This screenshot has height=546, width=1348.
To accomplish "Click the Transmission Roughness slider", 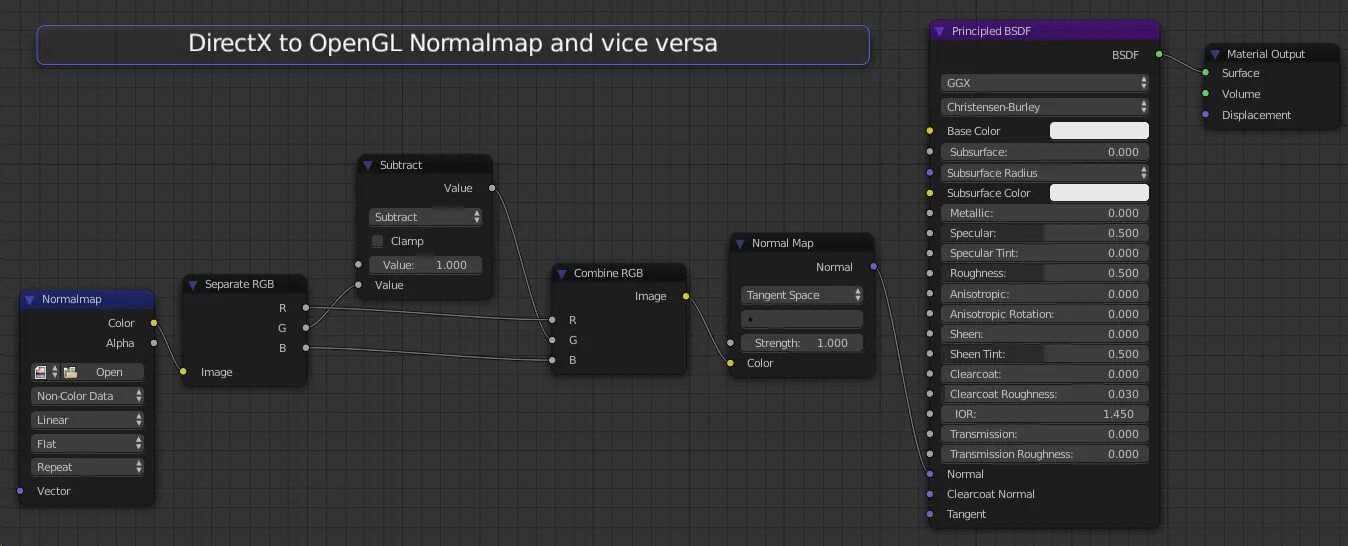I will click(x=1045, y=454).
